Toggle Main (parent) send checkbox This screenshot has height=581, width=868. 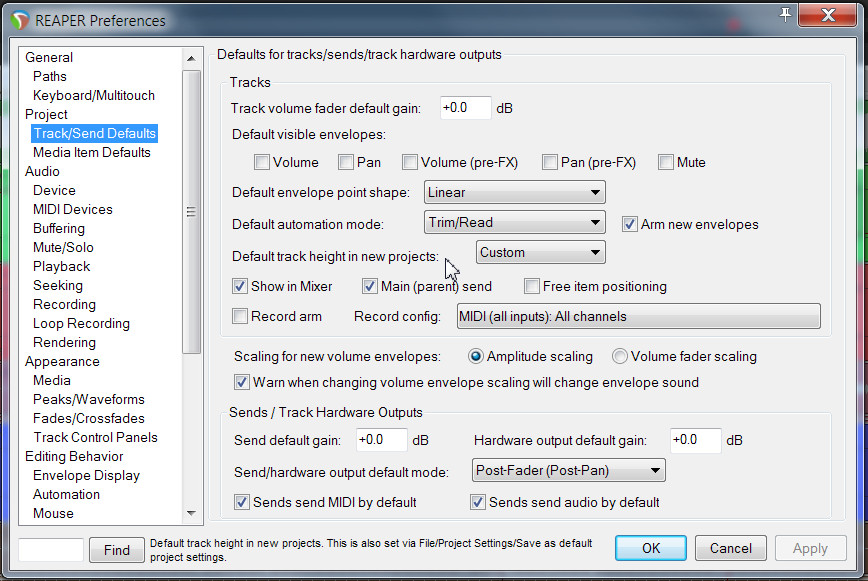coord(370,286)
